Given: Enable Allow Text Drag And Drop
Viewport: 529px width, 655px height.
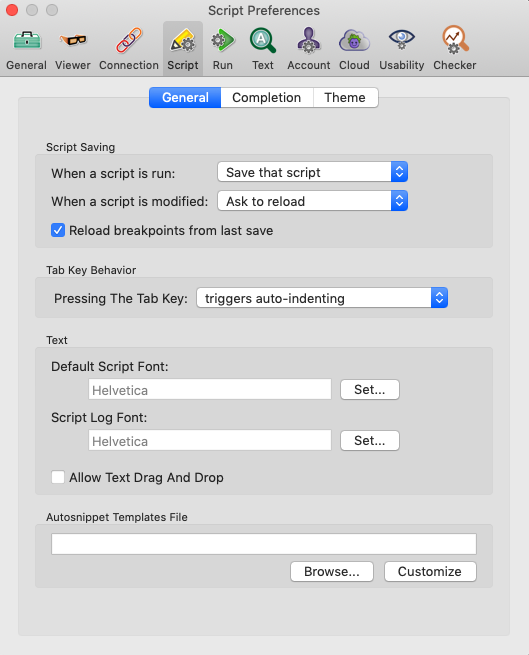Looking at the screenshot, I should [x=58, y=477].
